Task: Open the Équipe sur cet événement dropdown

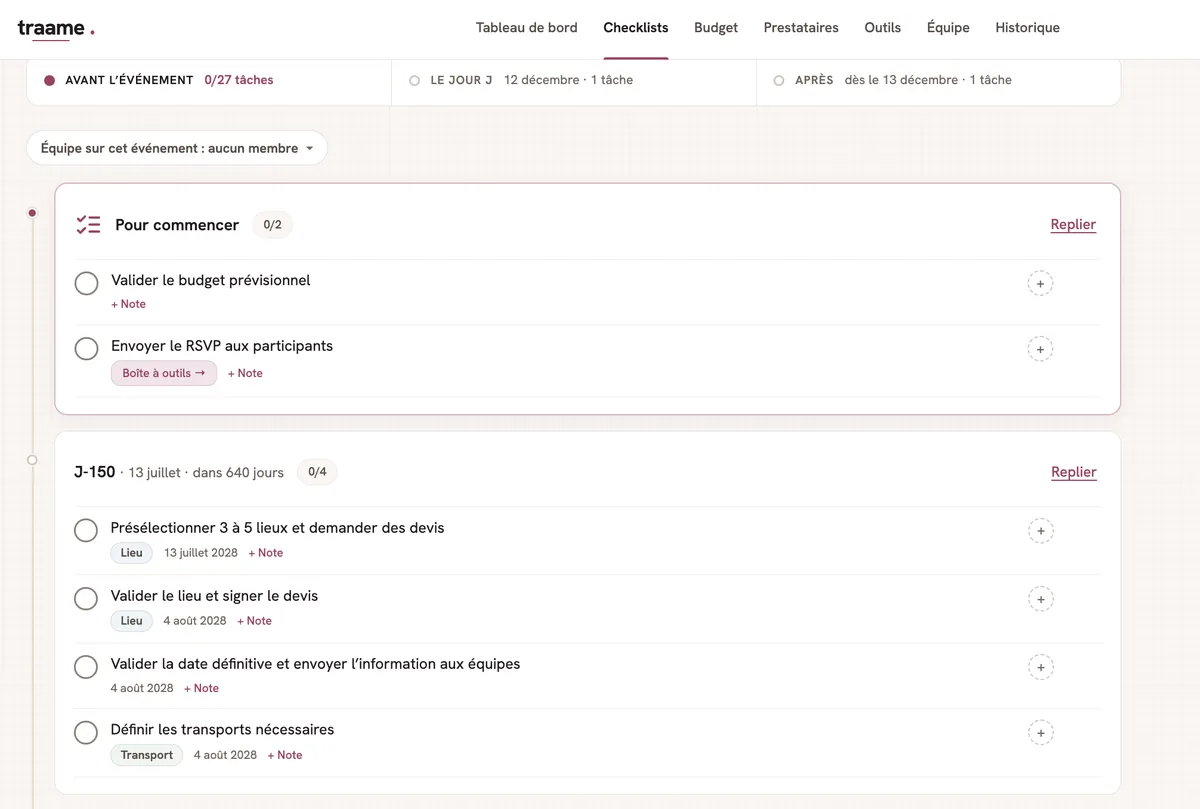Action: pos(177,148)
